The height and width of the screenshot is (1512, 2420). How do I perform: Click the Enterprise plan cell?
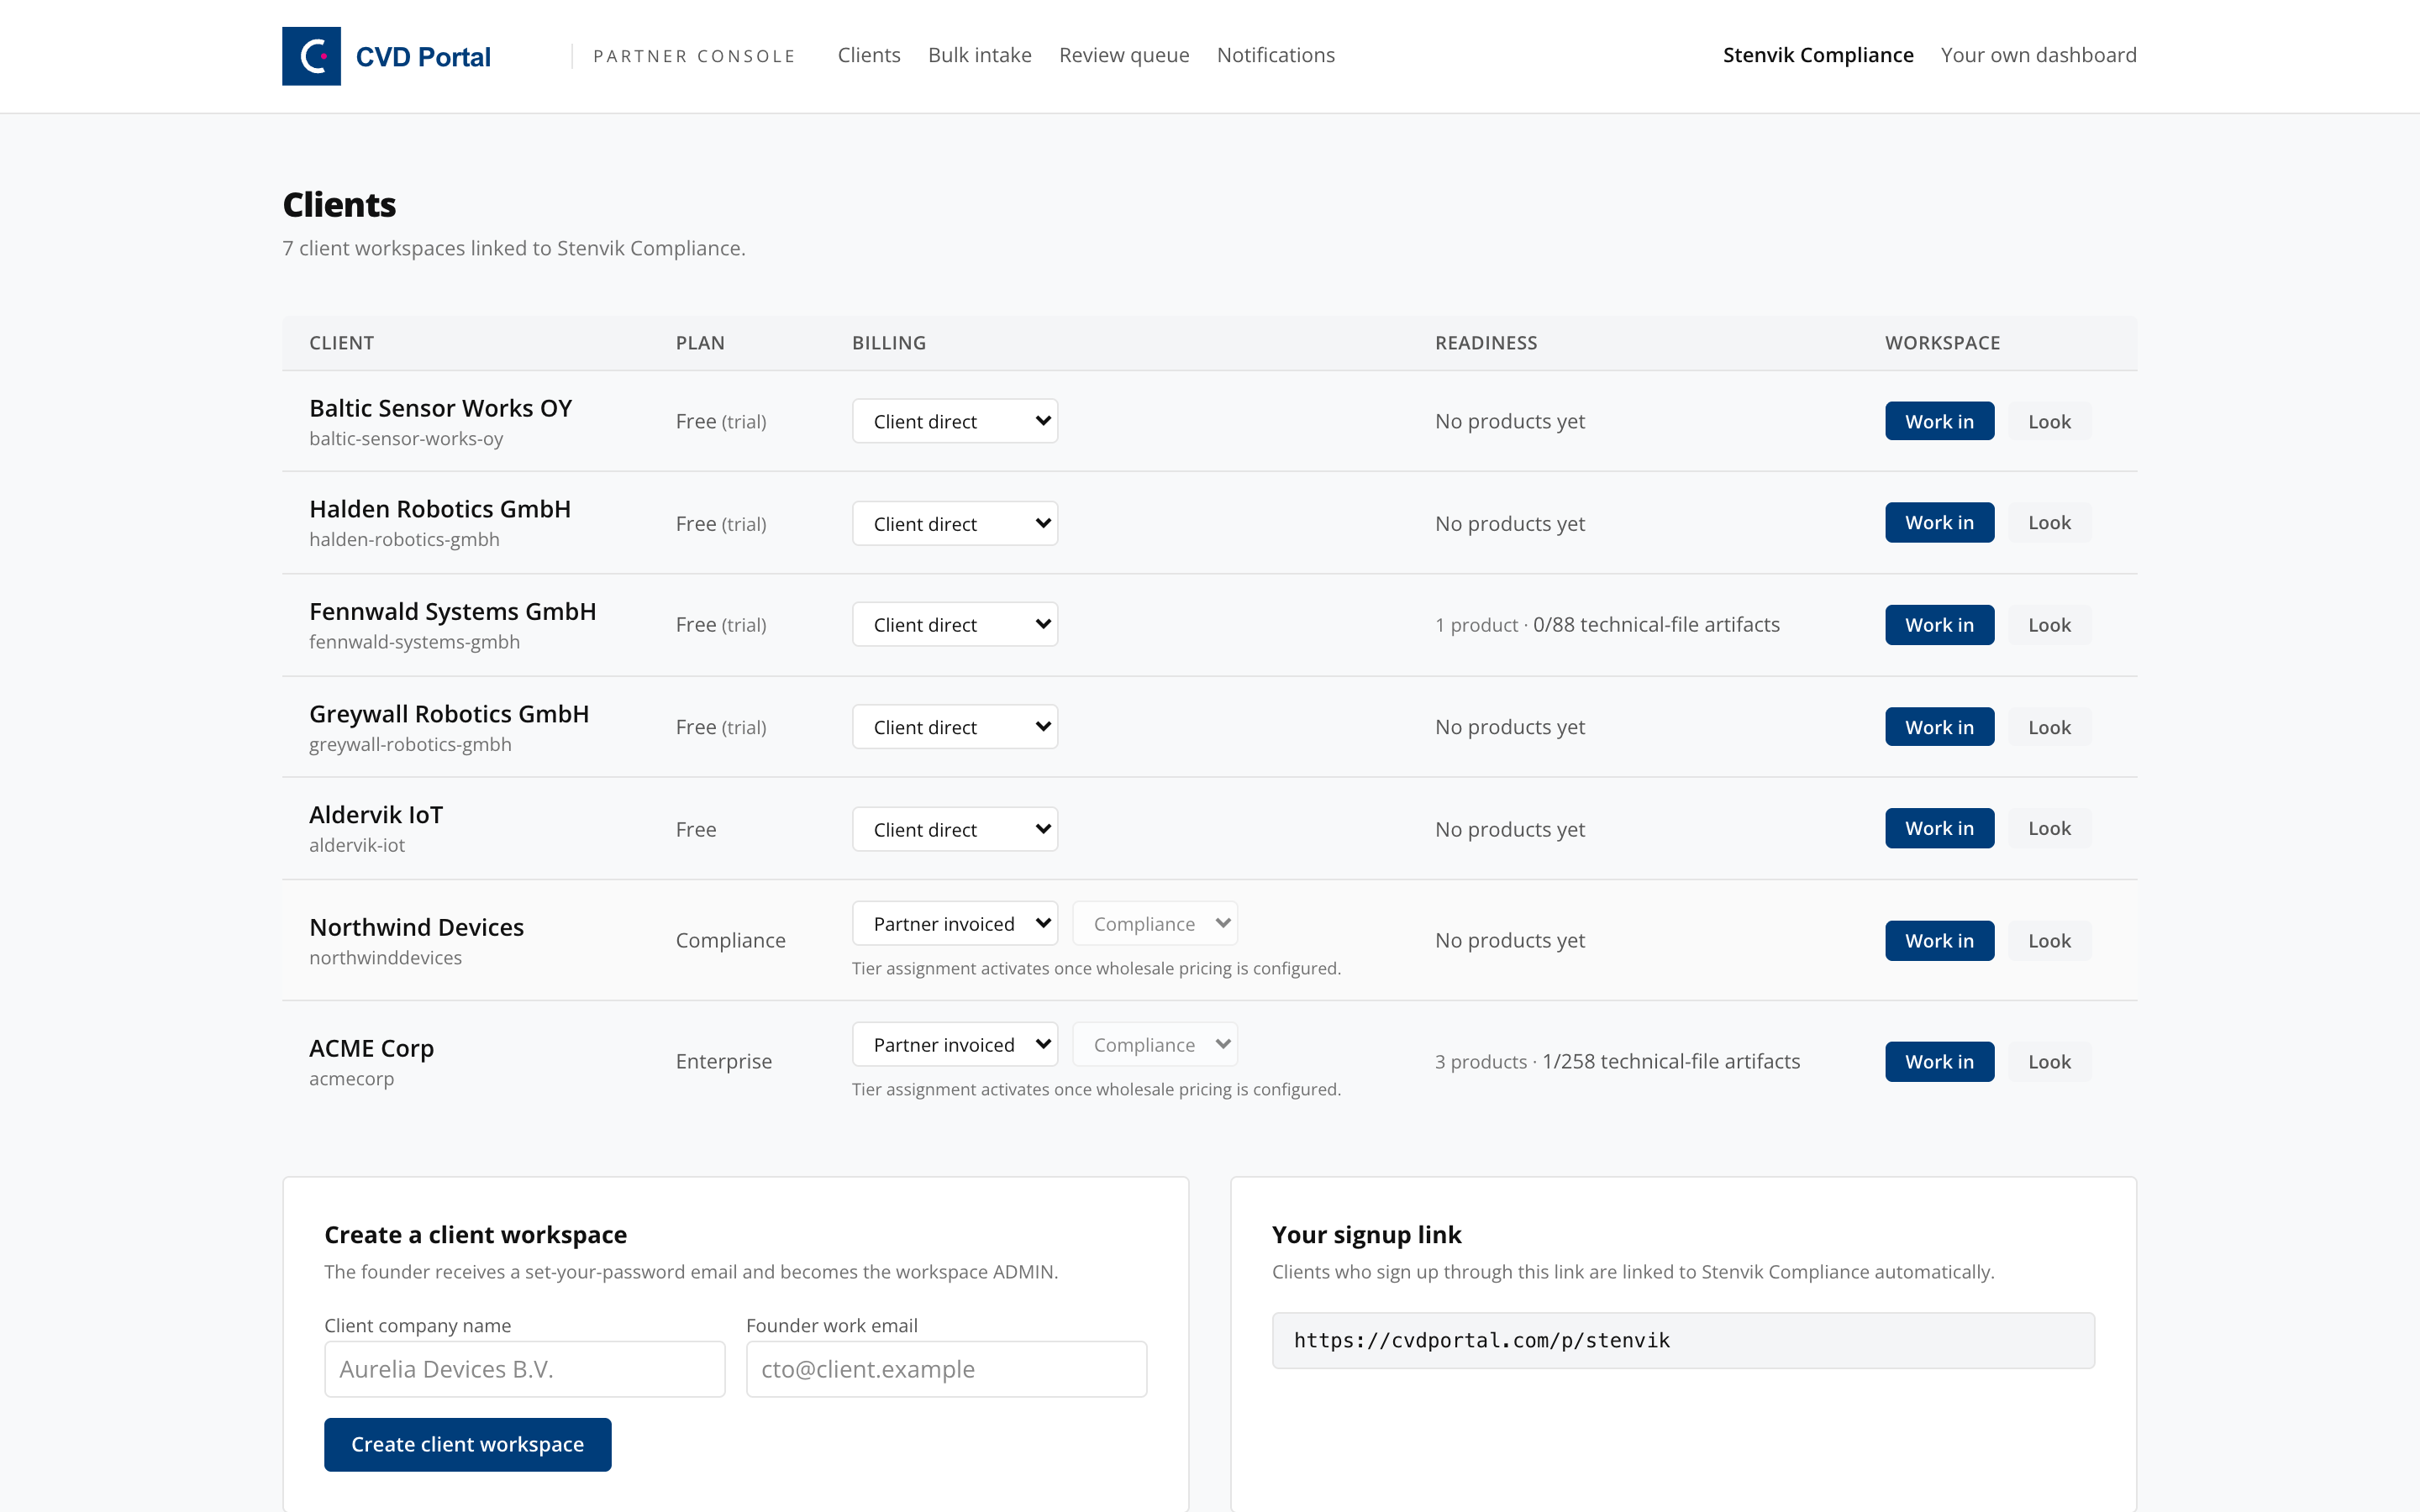(723, 1061)
